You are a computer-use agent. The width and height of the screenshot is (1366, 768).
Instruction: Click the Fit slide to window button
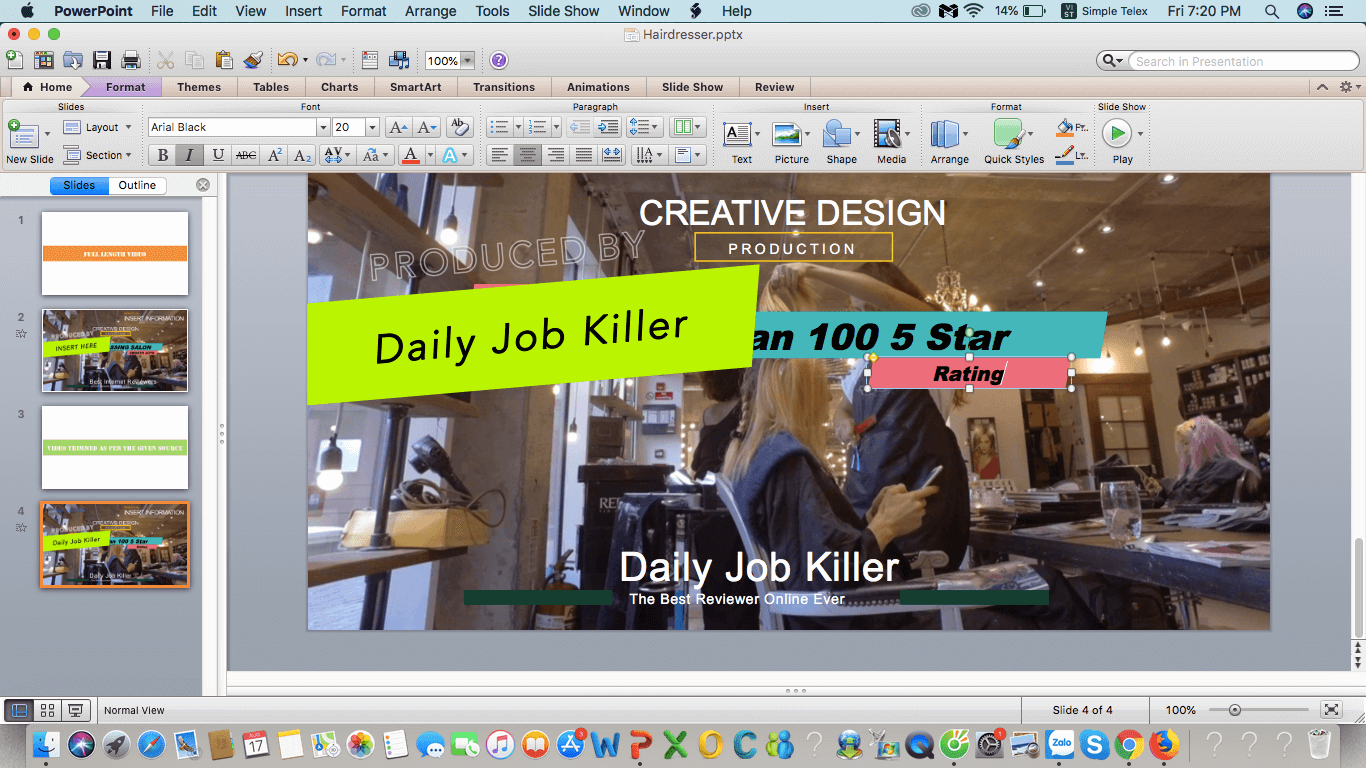coord(1331,710)
